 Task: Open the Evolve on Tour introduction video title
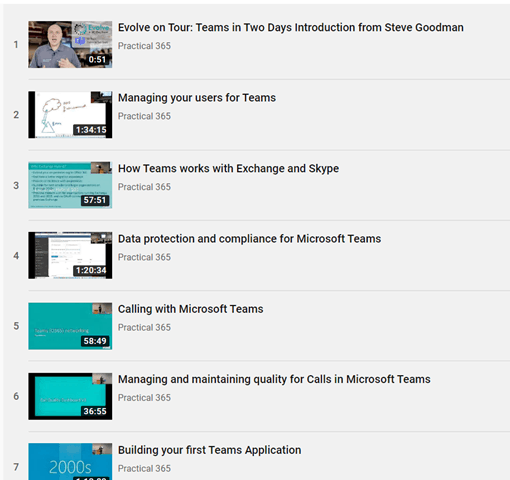click(291, 27)
